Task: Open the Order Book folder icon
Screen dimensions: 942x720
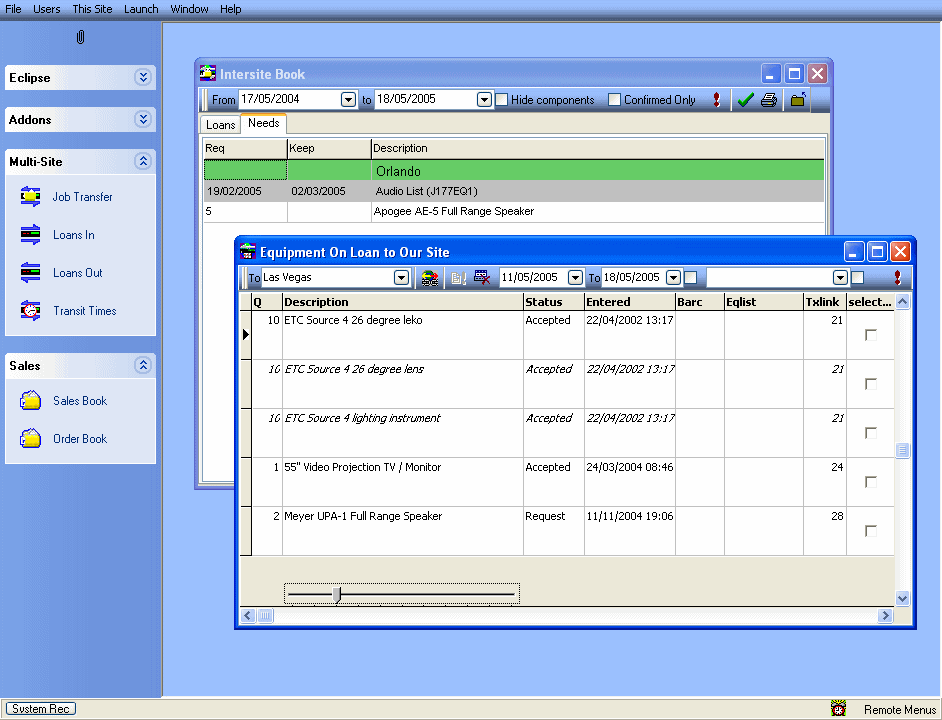Action: point(31,438)
